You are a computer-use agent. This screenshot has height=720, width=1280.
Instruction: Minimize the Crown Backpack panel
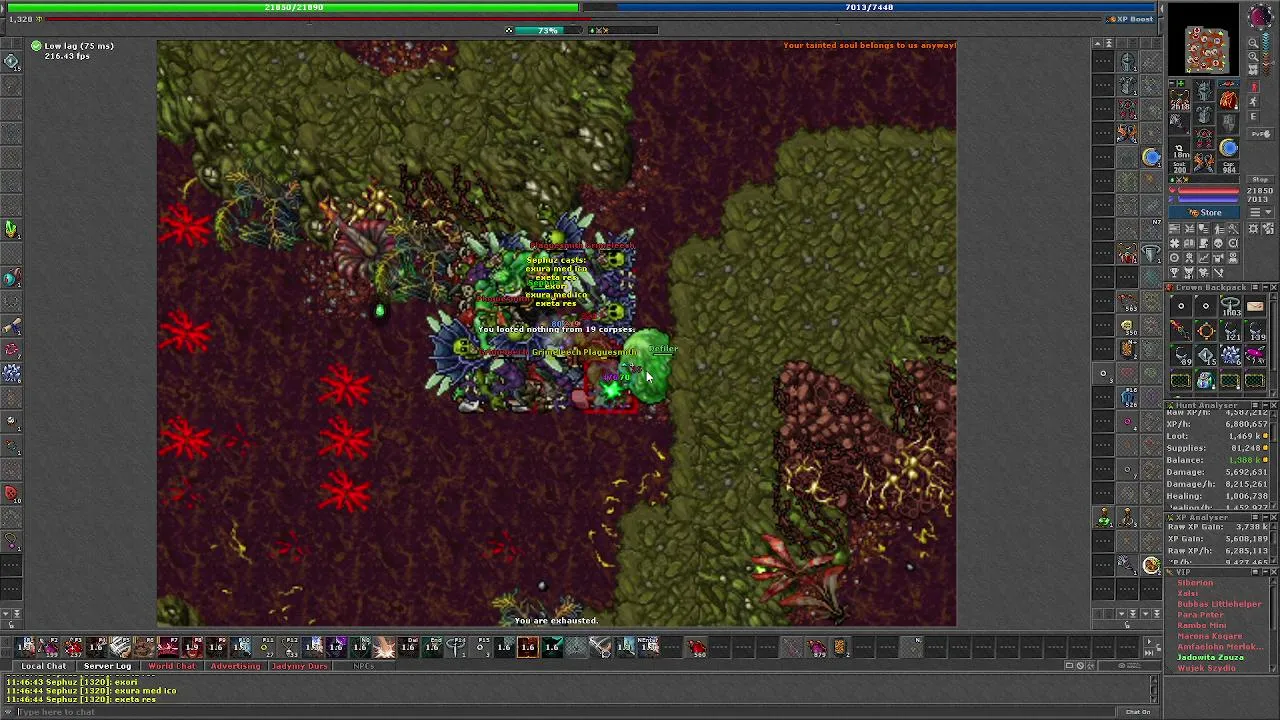1263,288
